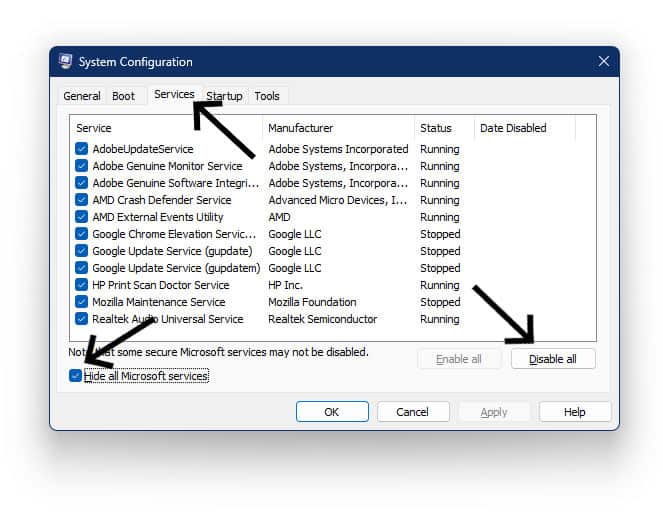Click manufacturer Mozilla Foundation
The image size is (663, 519).
click(312, 302)
